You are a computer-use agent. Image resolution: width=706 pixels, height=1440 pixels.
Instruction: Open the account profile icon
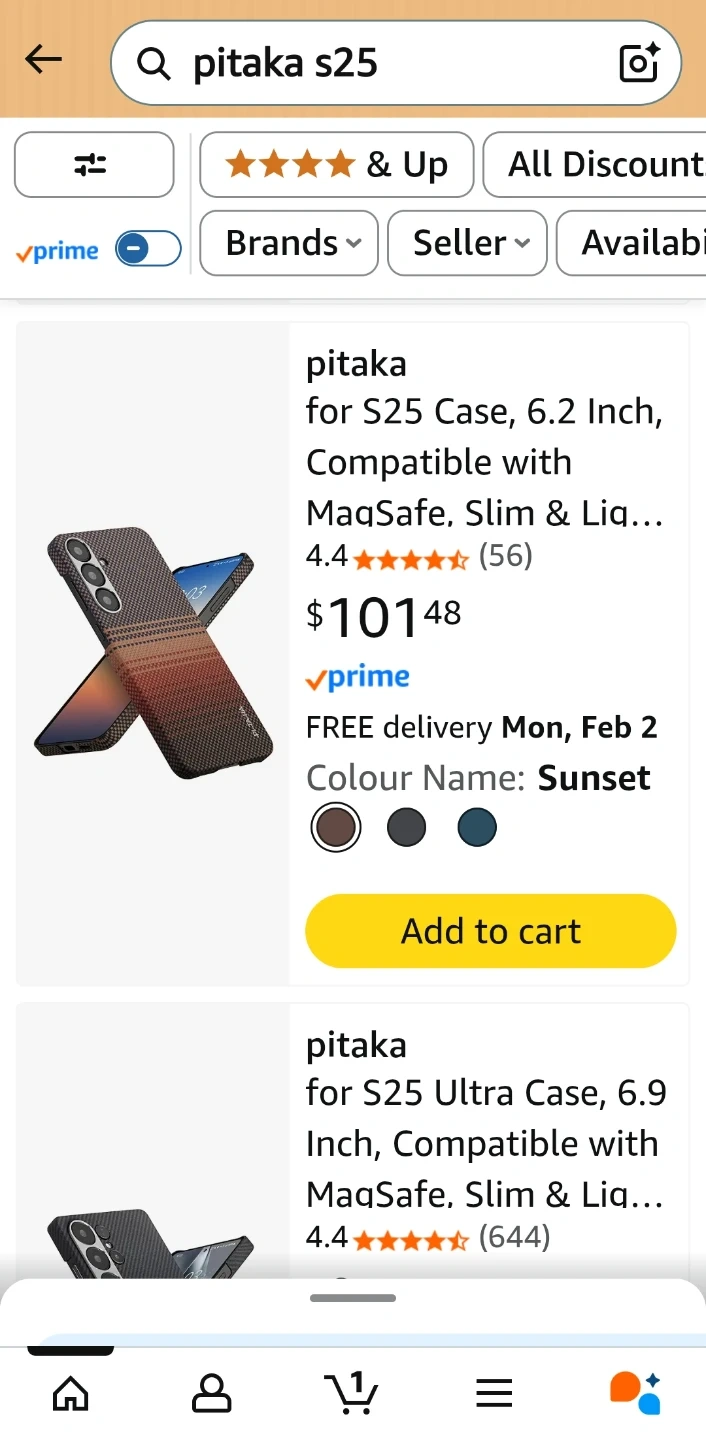211,1392
